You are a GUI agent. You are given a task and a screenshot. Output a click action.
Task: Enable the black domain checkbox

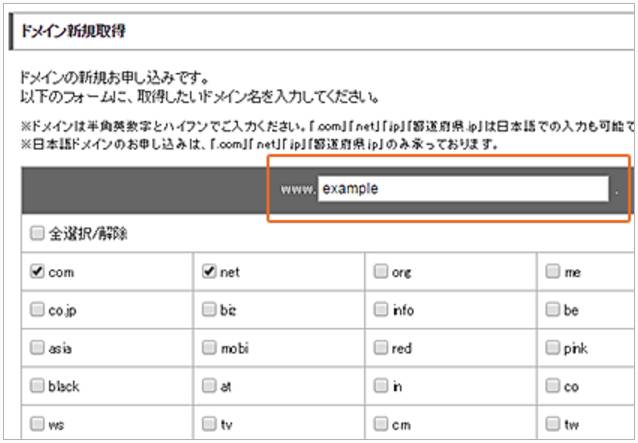(37, 386)
